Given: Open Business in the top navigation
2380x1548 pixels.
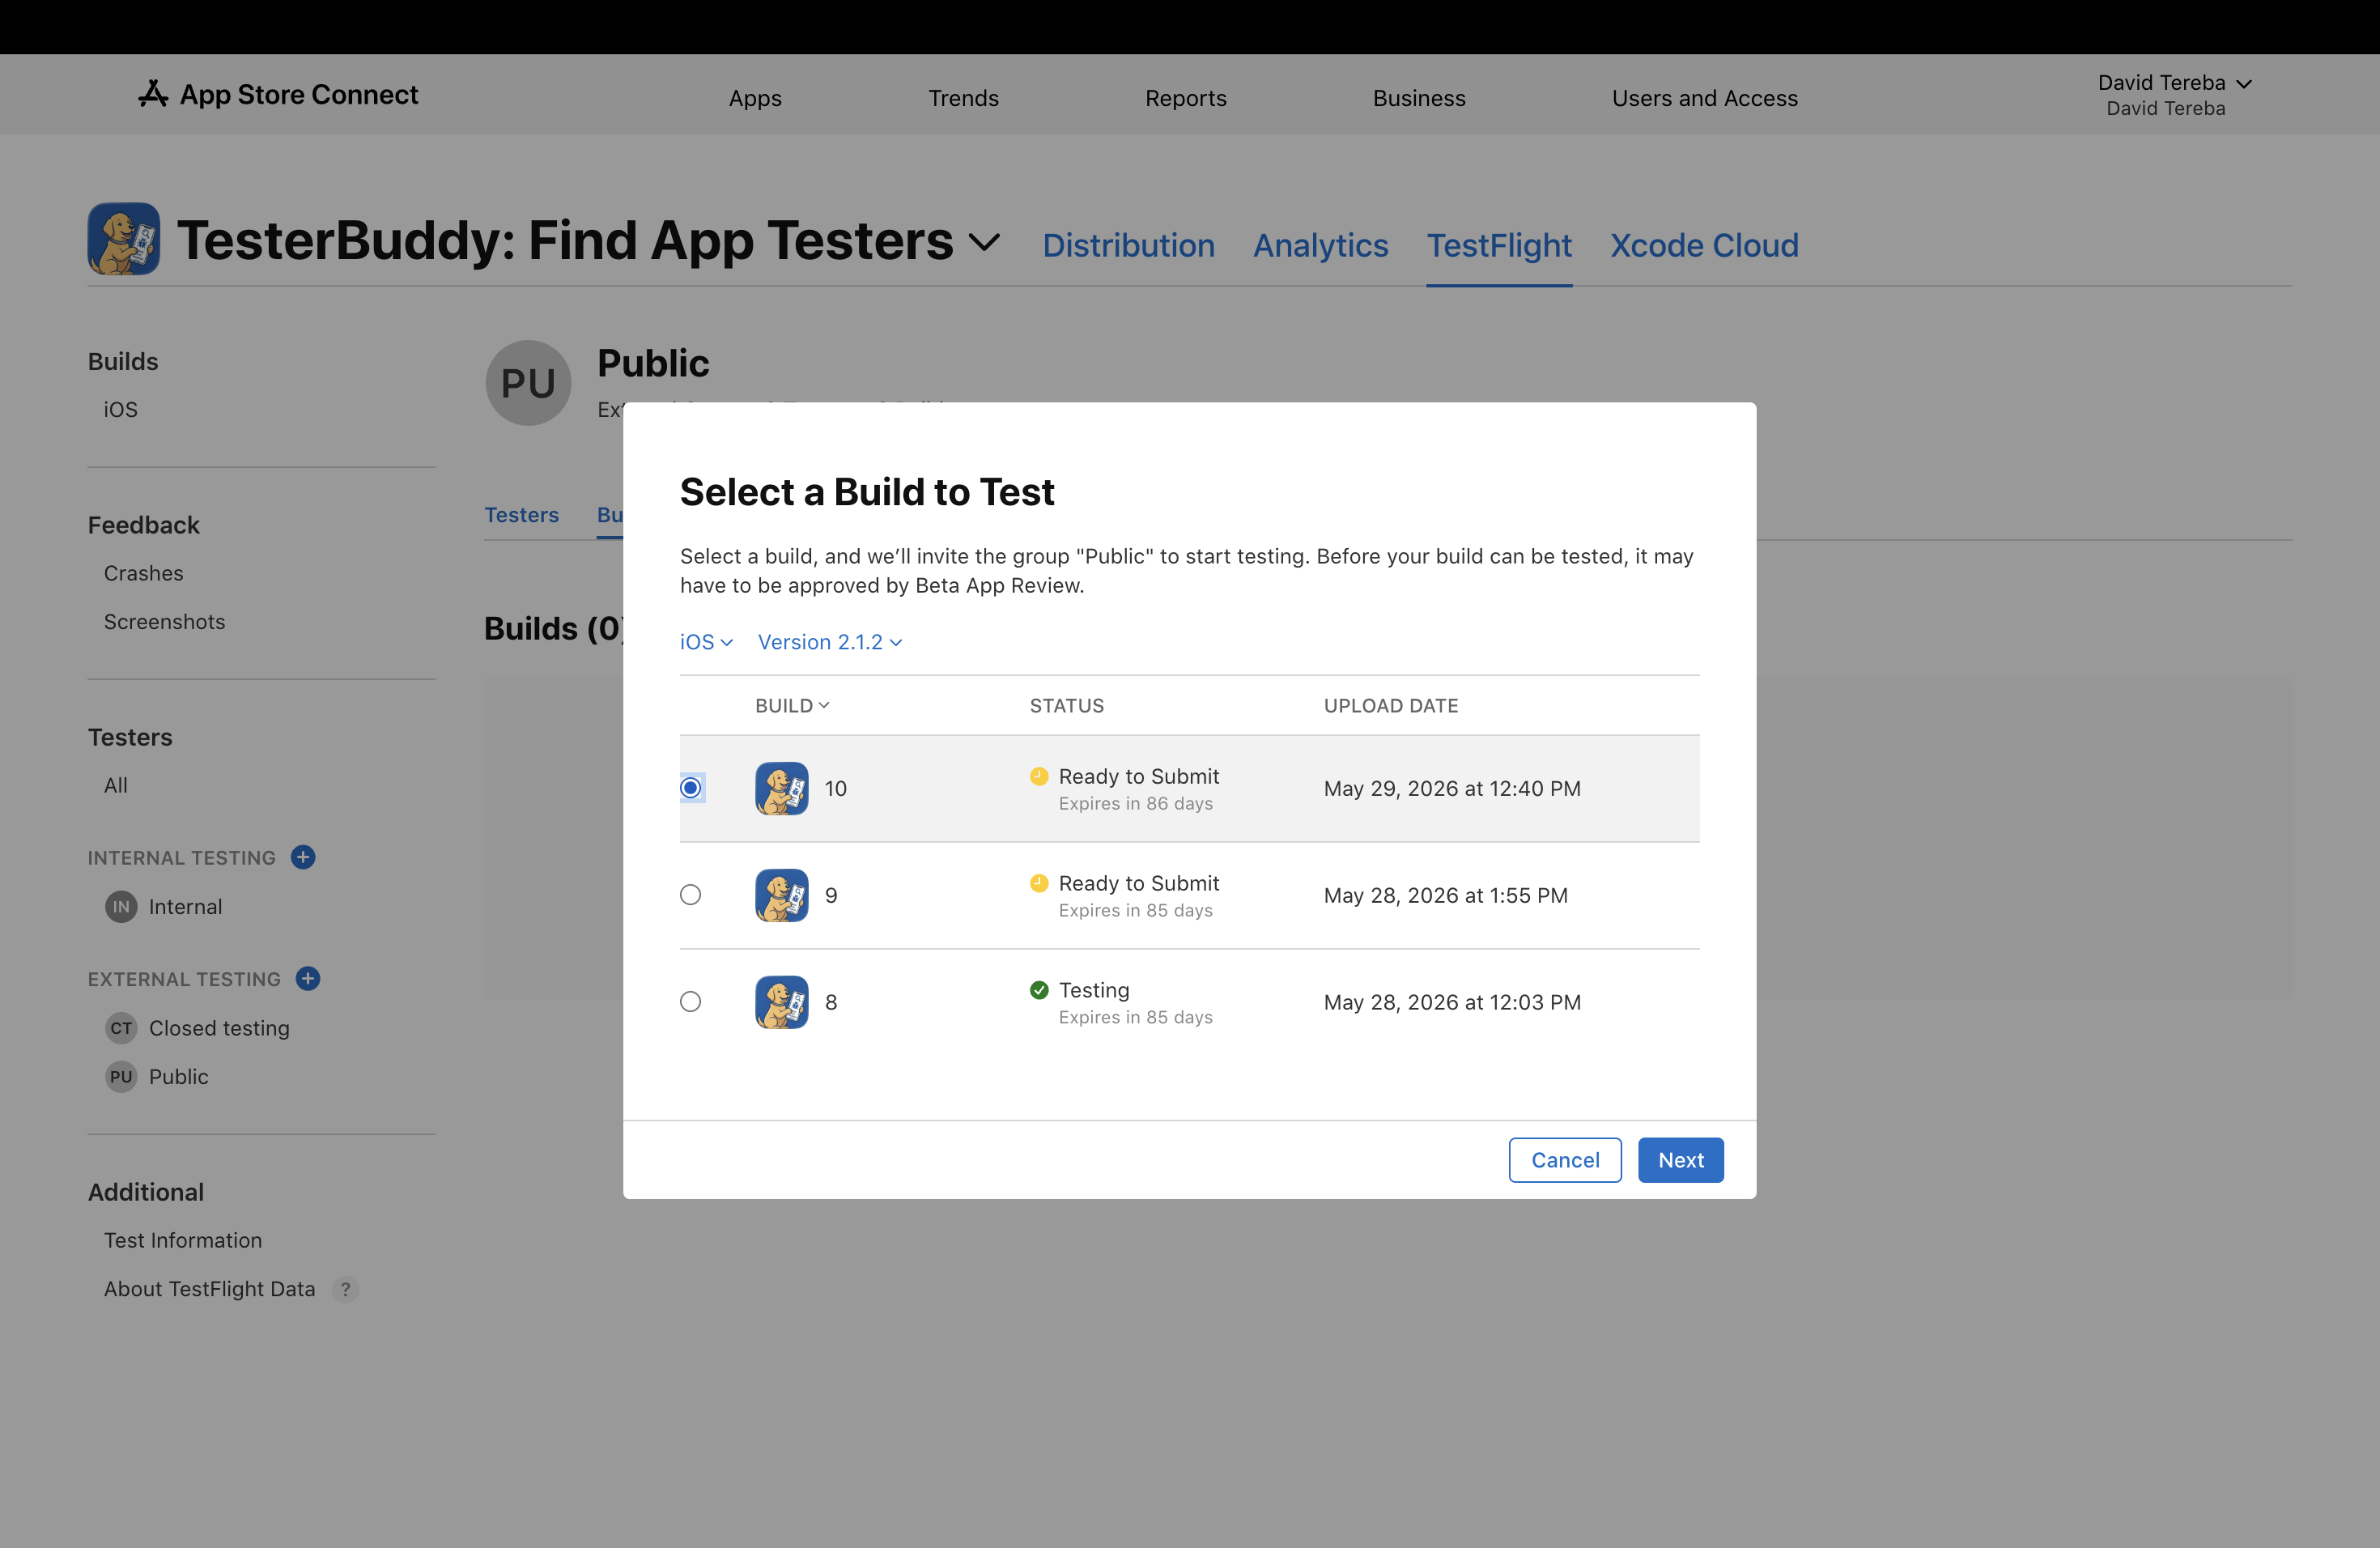Looking at the screenshot, I should [1419, 98].
